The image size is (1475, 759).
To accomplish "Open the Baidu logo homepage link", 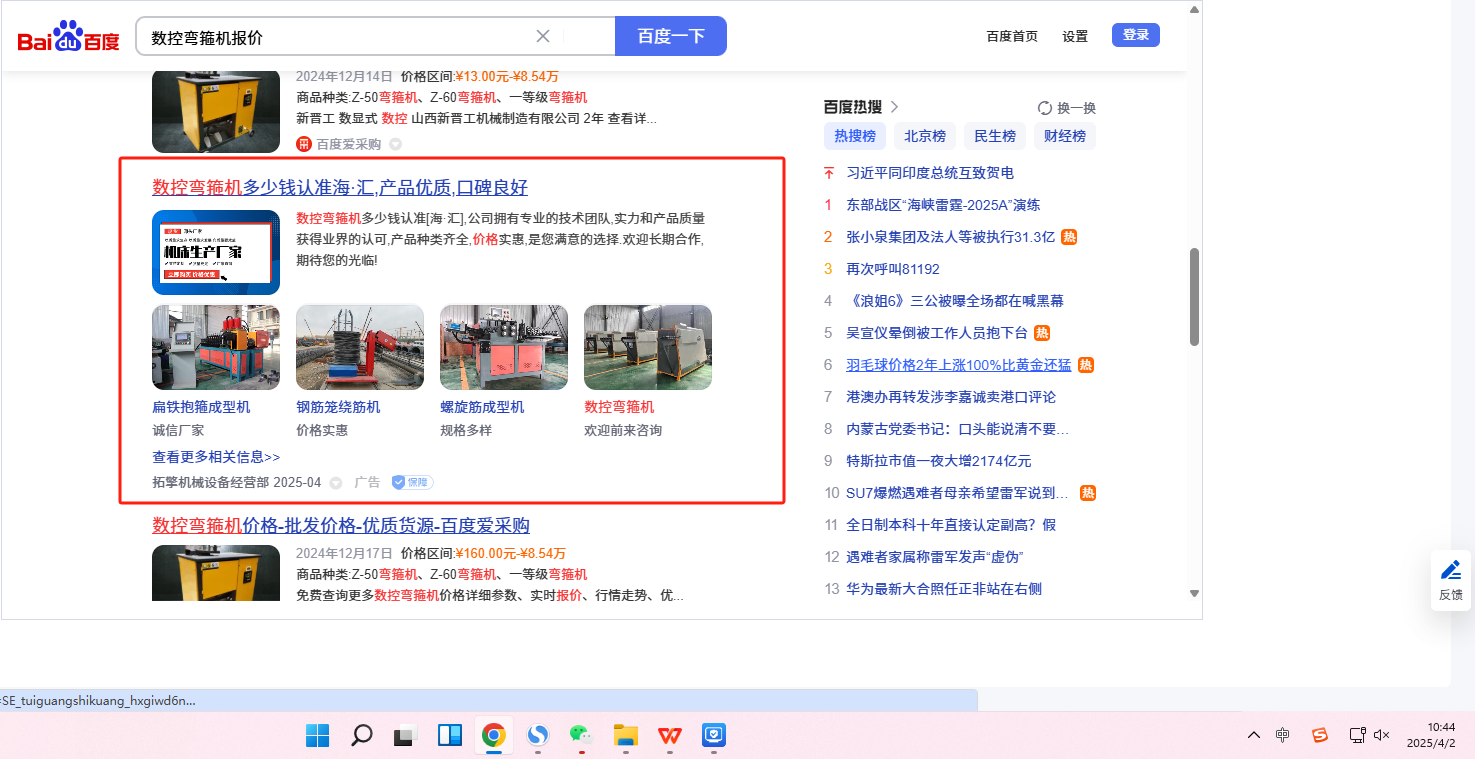I will [x=68, y=38].
